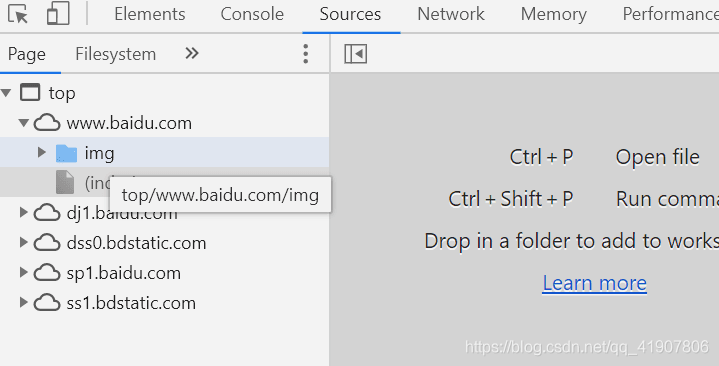Open the Console tab
Screen dimensions: 719x366
tap(252, 14)
